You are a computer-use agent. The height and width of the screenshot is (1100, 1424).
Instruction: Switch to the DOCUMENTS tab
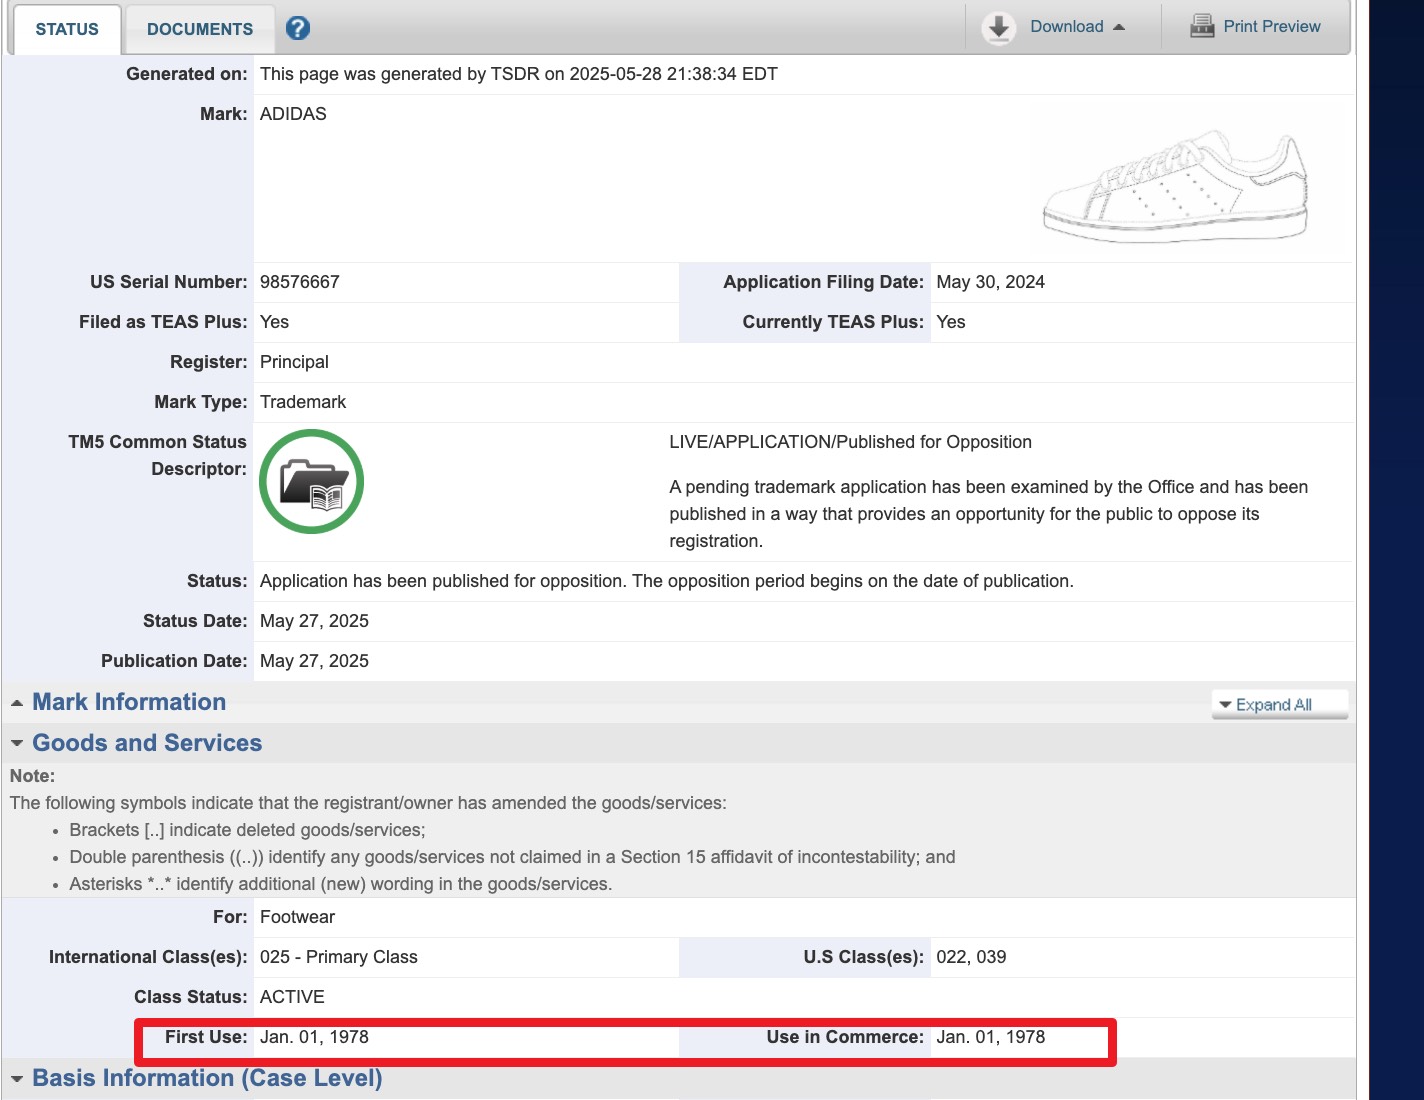click(x=200, y=29)
